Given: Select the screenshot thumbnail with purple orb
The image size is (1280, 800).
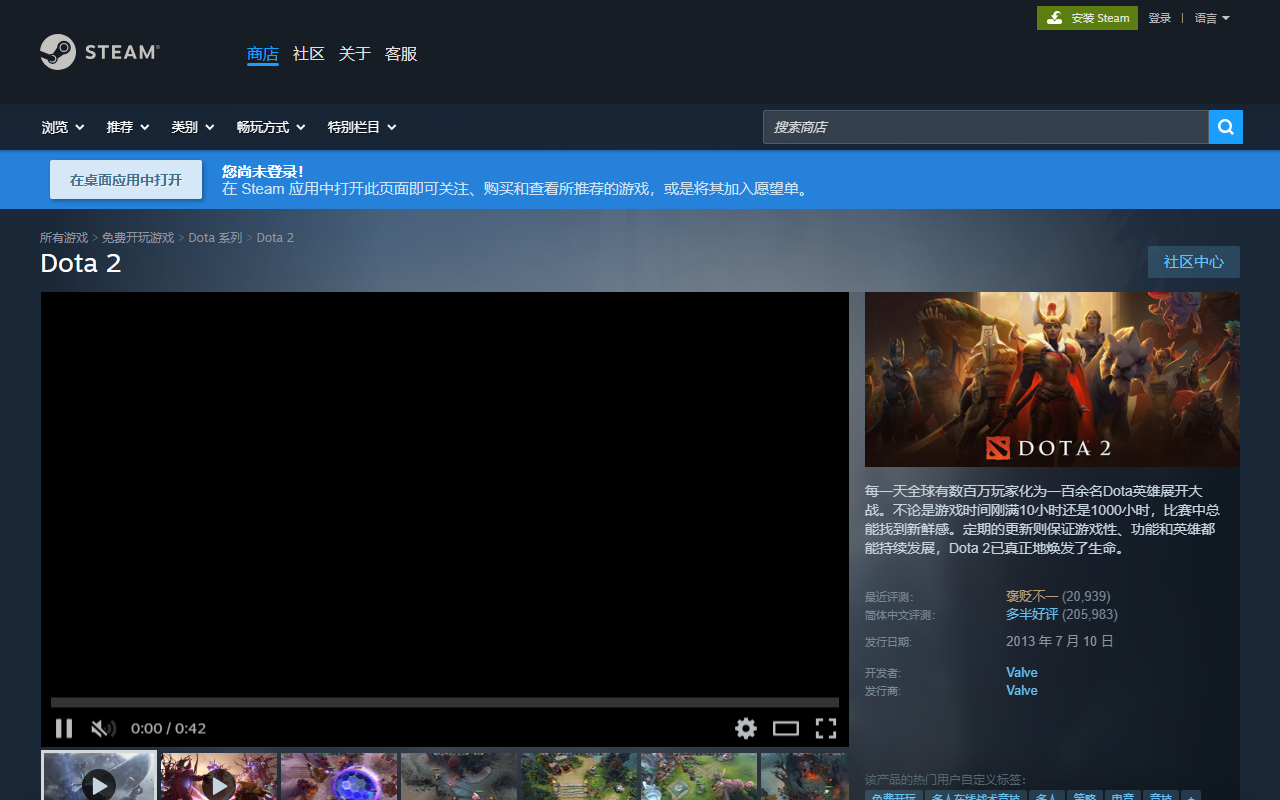Looking at the screenshot, I should click(339, 776).
